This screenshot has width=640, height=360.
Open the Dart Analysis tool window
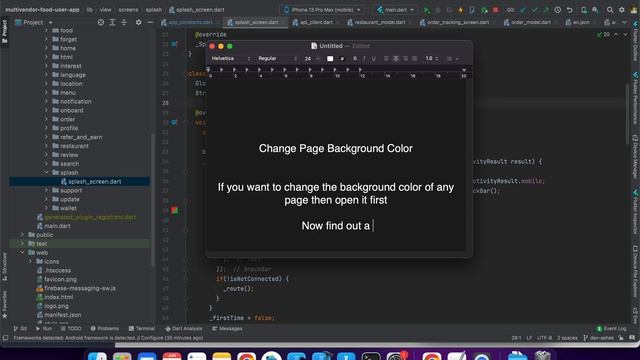[184, 329]
